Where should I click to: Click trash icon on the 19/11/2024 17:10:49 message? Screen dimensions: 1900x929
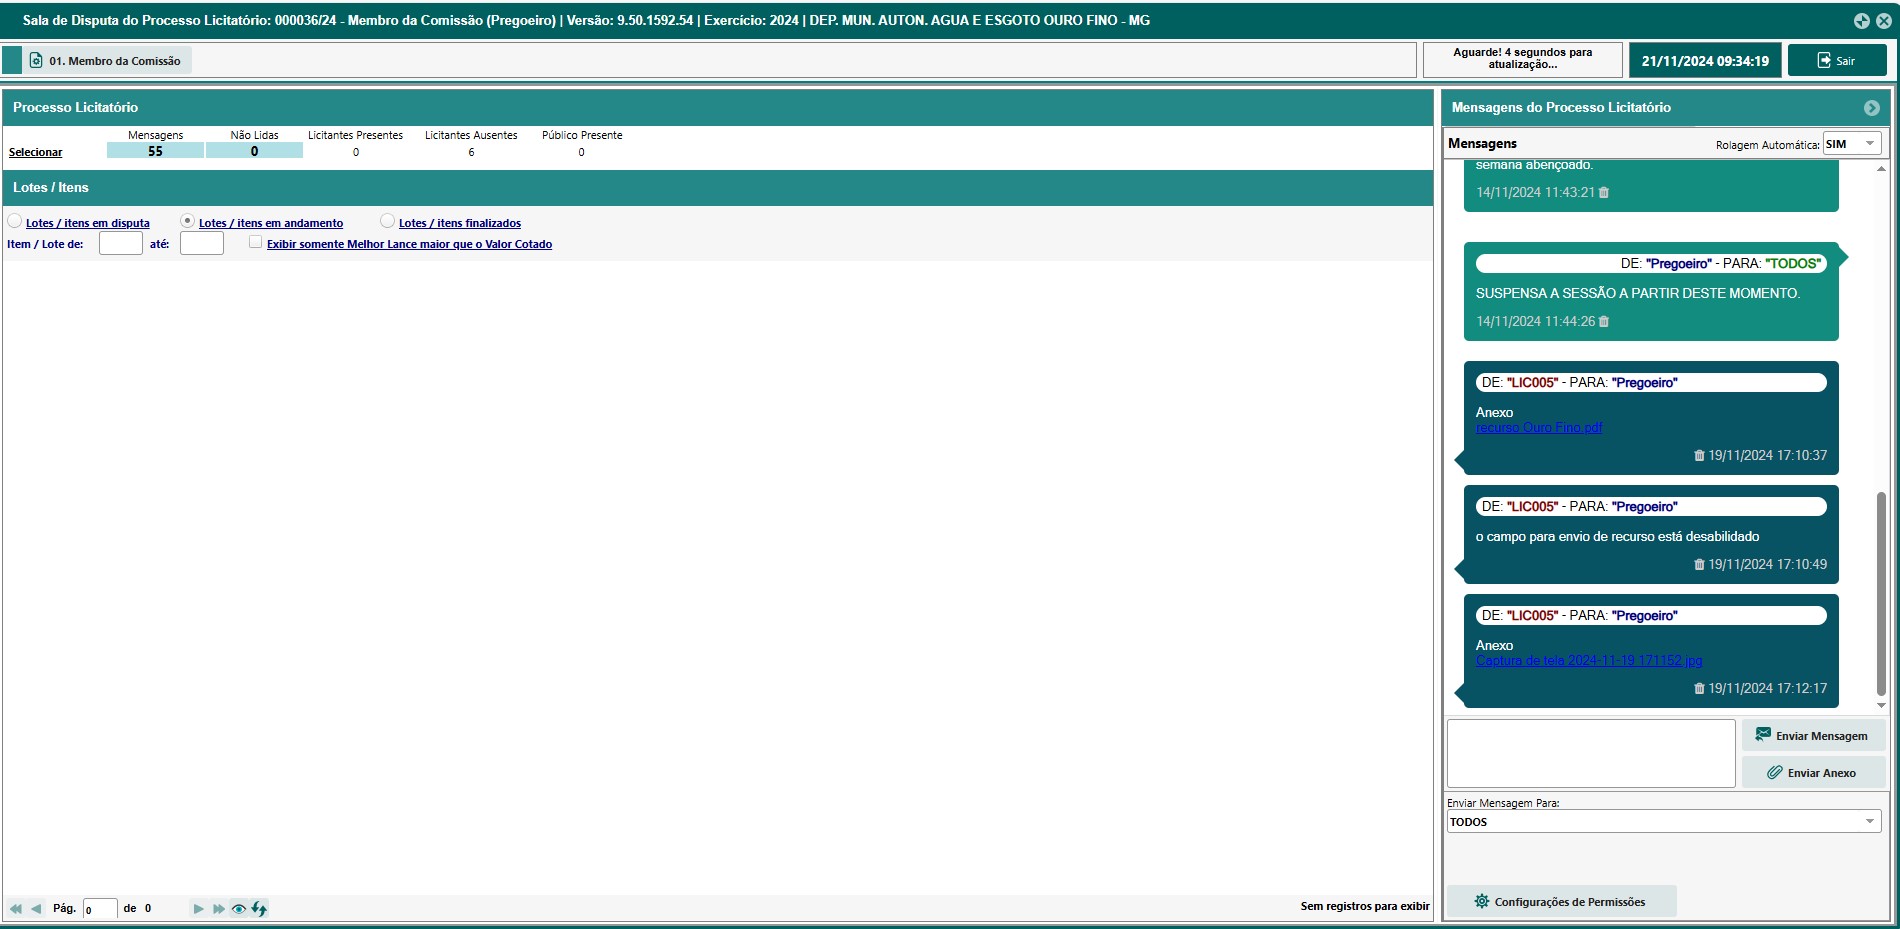[1699, 565]
